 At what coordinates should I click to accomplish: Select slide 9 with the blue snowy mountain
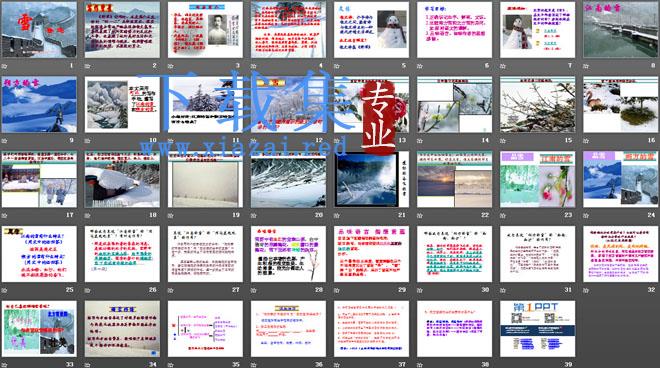tap(39, 104)
